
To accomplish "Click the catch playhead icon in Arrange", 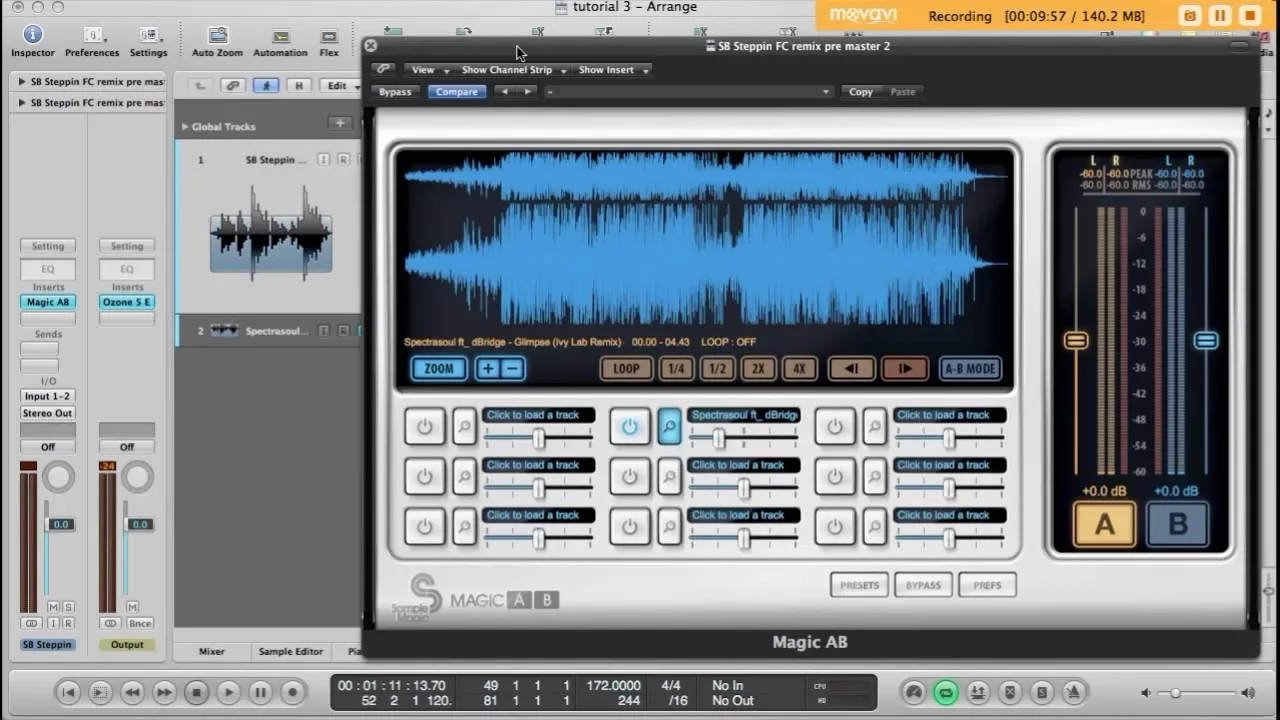I will point(265,86).
